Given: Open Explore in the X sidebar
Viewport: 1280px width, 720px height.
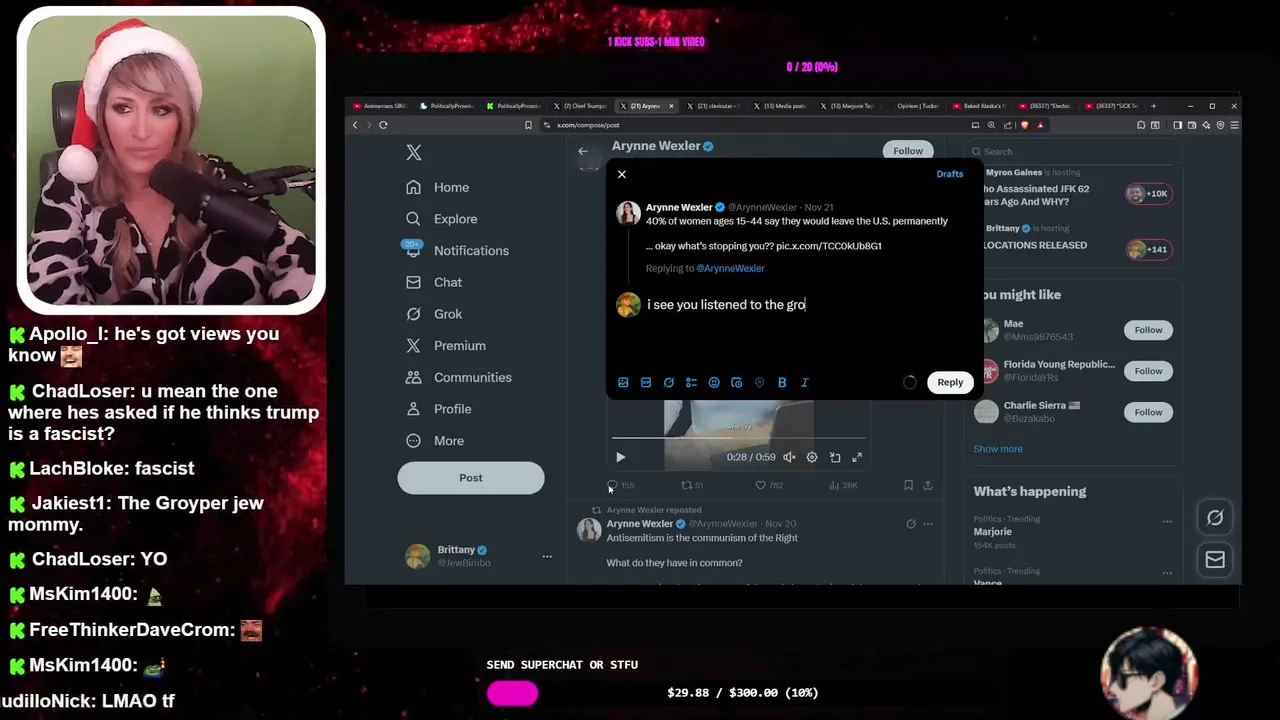Looking at the screenshot, I should pos(442,219).
